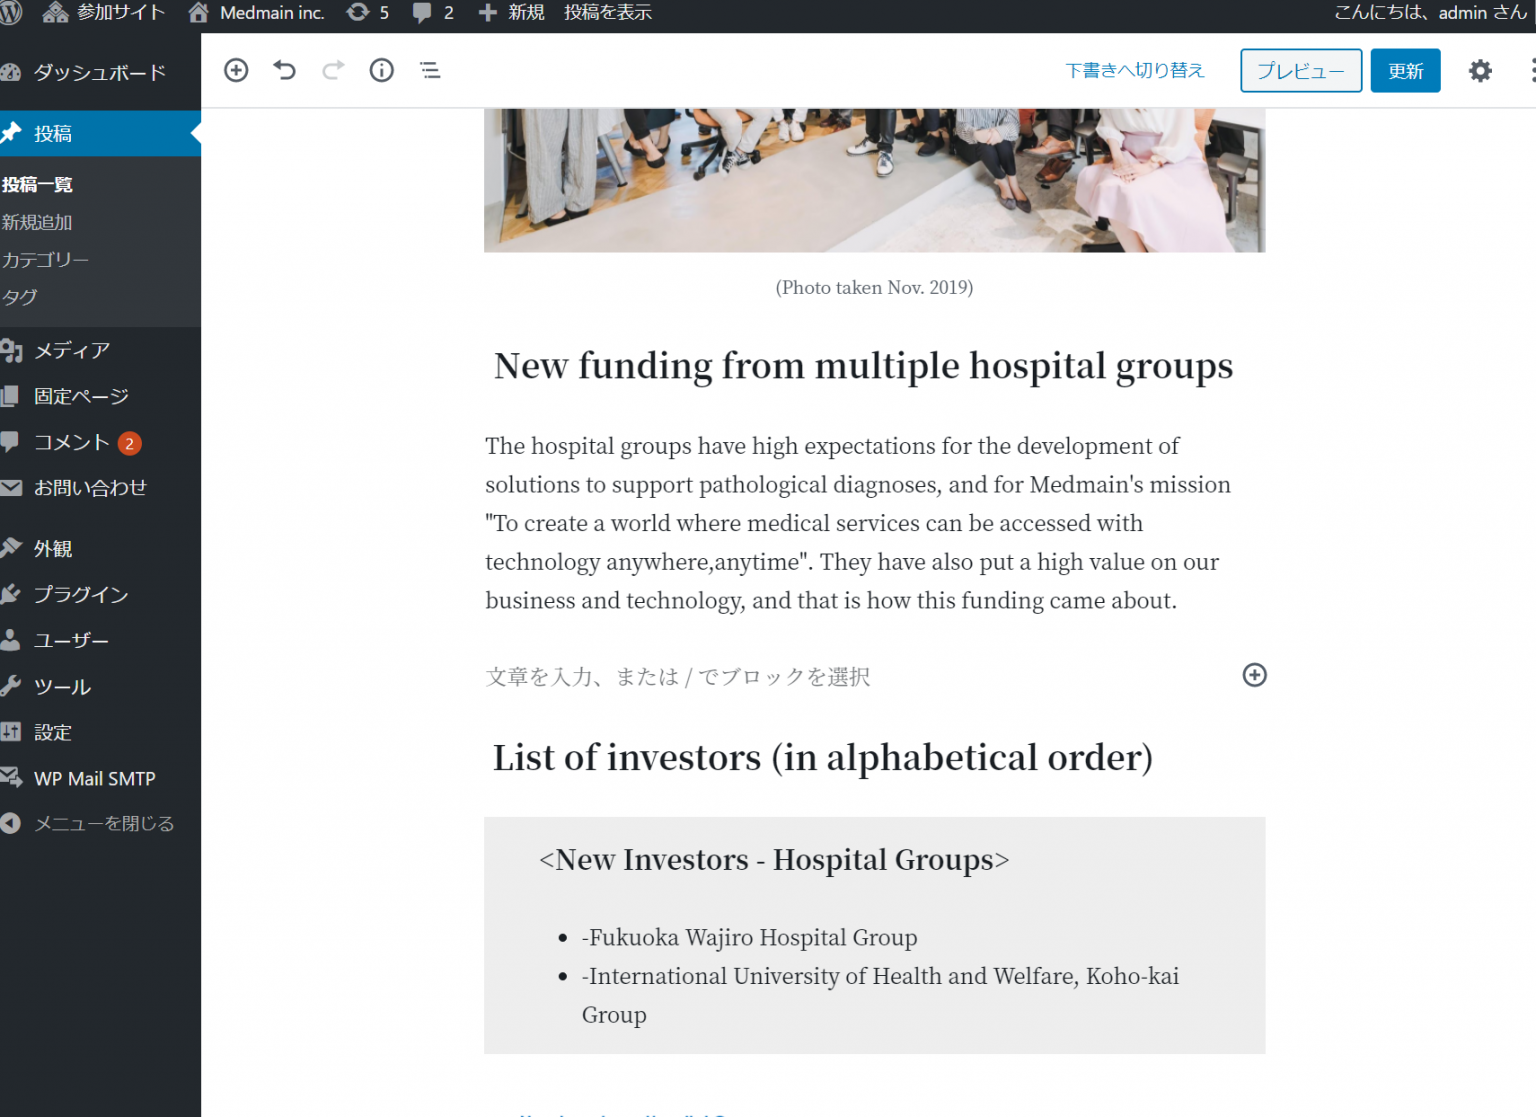Open the プラグイン plugins menu
1536x1117 pixels.
tap(80, 594)
